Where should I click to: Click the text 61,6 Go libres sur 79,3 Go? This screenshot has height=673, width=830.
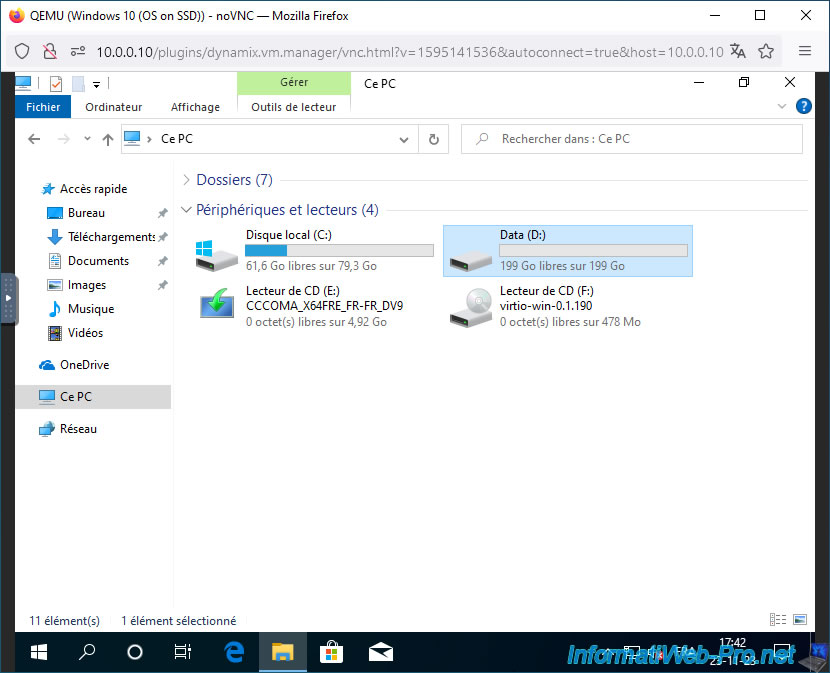[x=311, y=266]
